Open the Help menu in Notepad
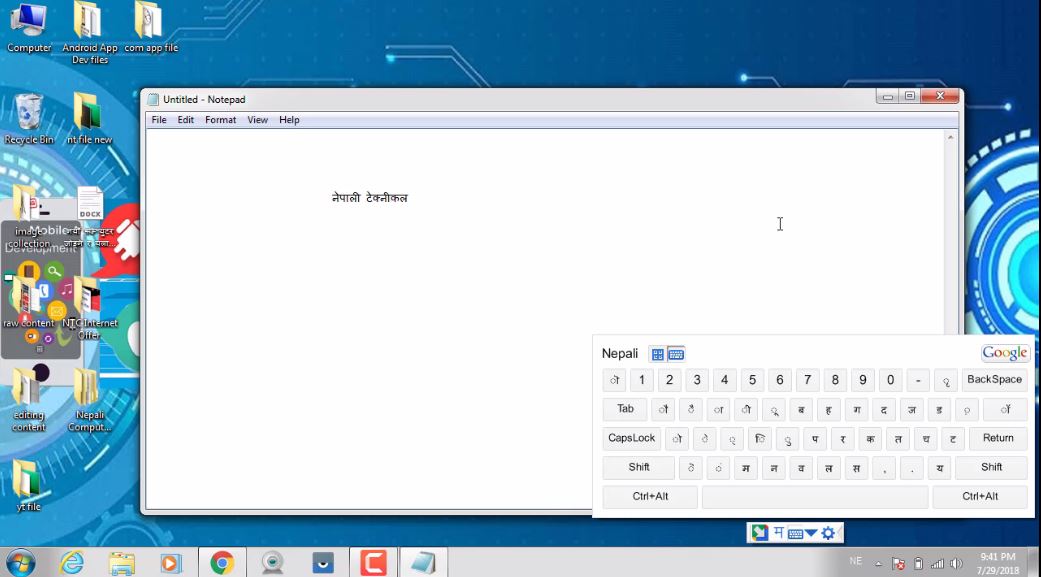Viewport: 1041px width, 577px height. (x=289, y=120)
